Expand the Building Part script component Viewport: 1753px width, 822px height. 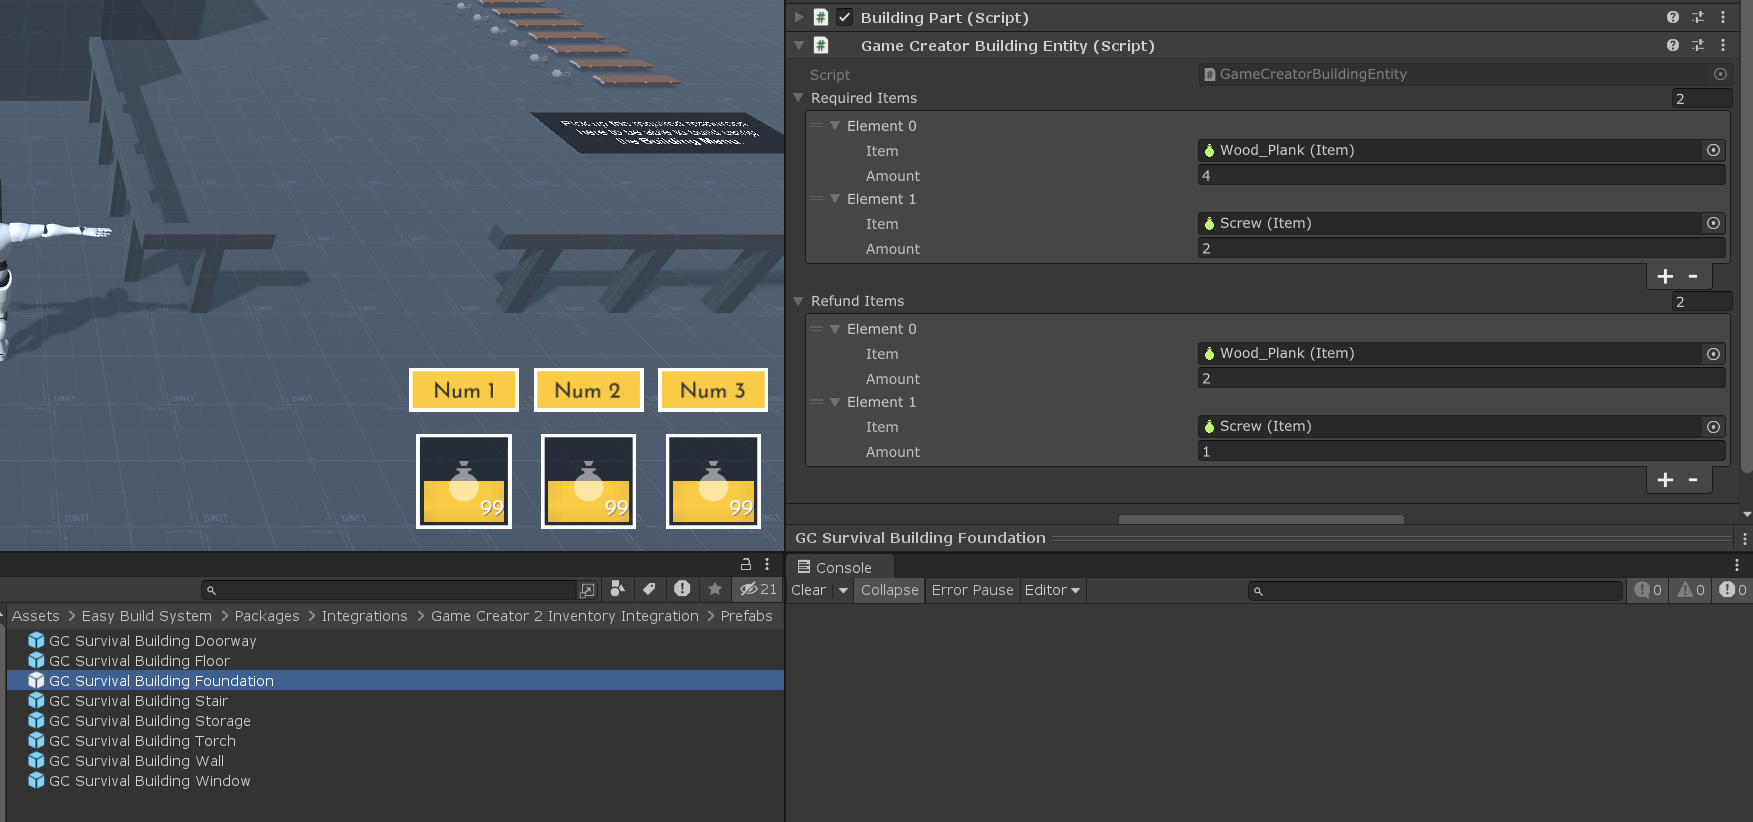coord(798,17)
